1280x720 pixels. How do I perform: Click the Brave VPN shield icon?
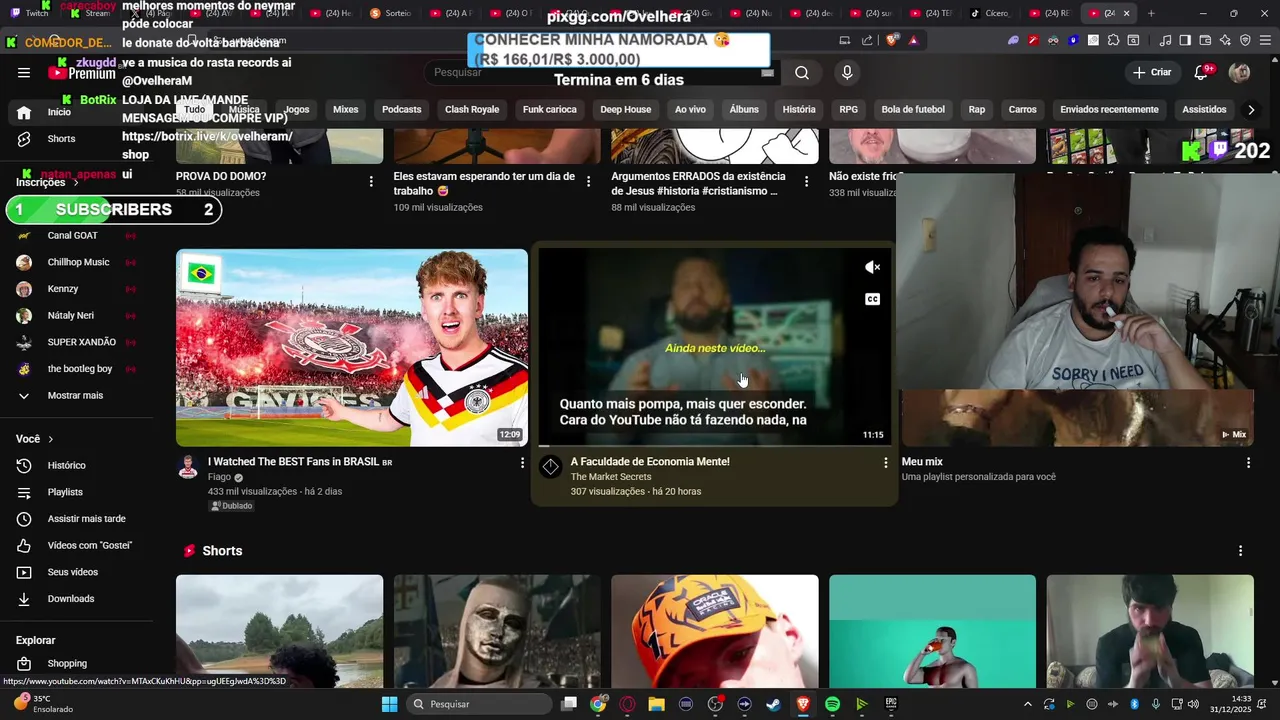coord(1245,40)
